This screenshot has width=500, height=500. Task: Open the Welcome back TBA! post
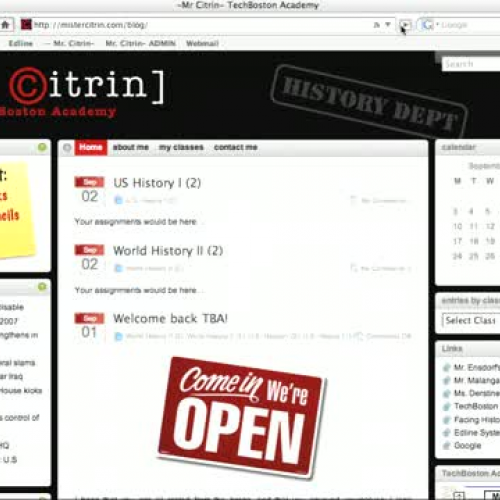(170, 319)
